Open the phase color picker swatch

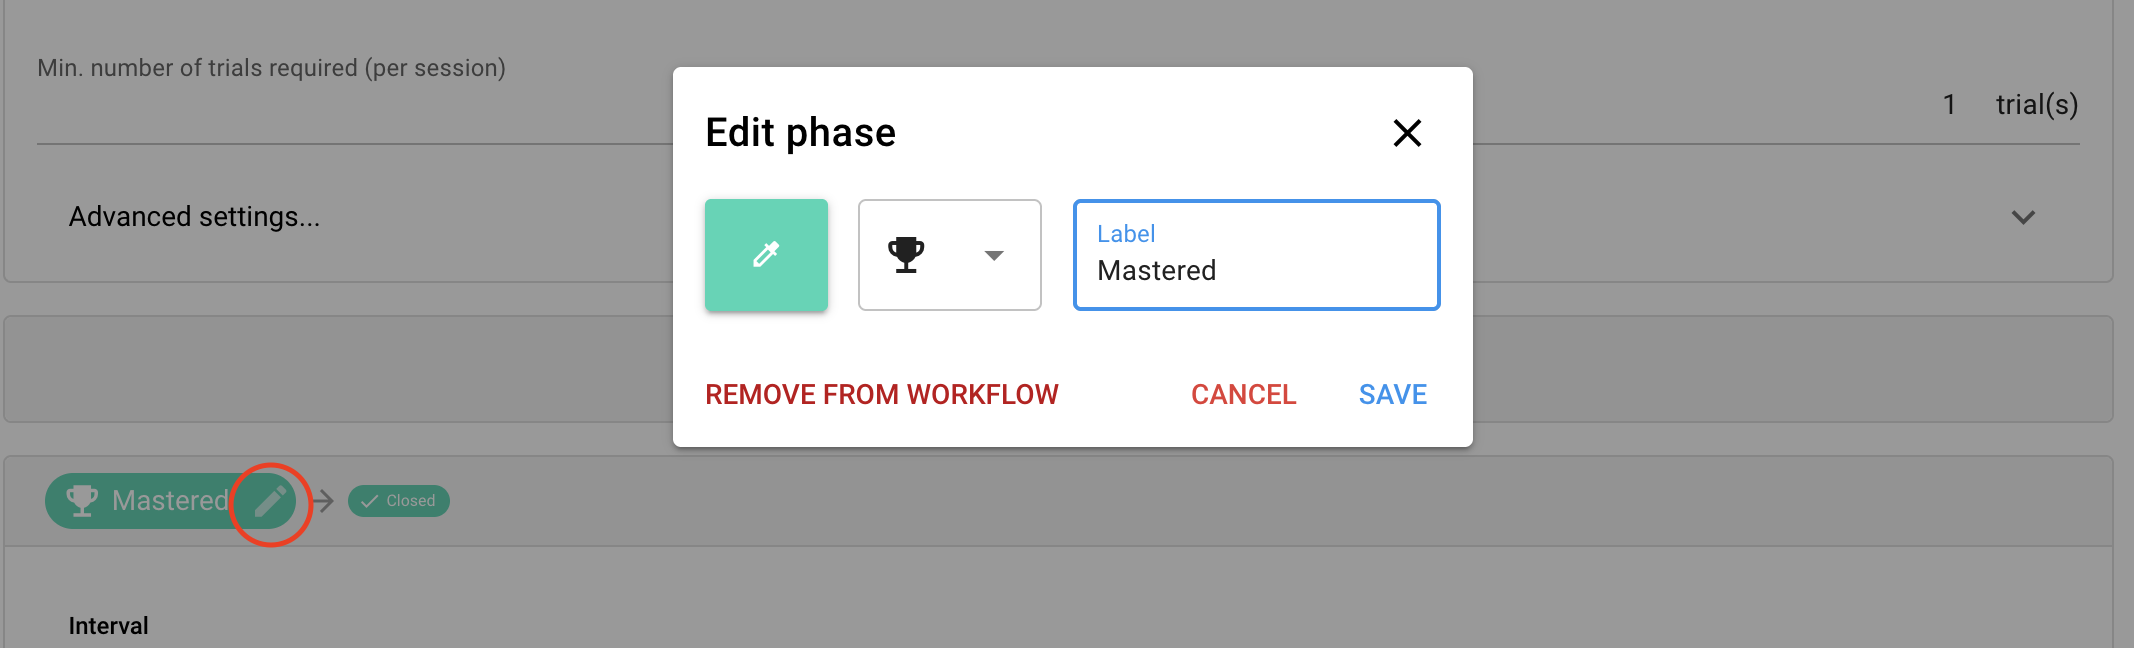(766, 255)
